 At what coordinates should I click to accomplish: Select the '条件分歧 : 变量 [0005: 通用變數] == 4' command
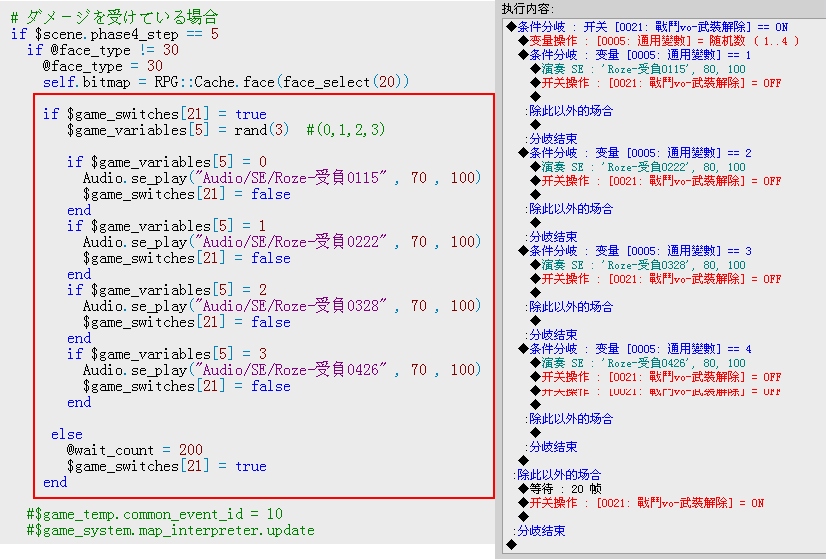pos(635,349)
